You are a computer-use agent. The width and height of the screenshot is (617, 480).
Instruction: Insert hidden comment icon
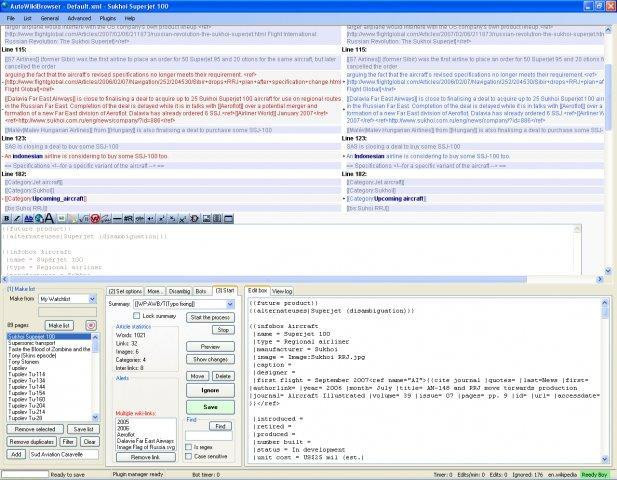[x=194, y=218]
